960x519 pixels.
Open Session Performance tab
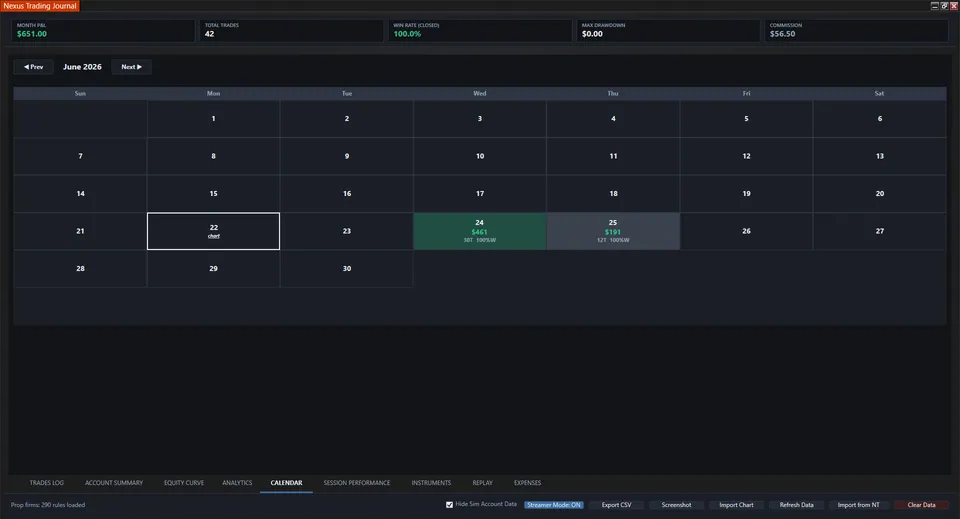coord(357,483)
